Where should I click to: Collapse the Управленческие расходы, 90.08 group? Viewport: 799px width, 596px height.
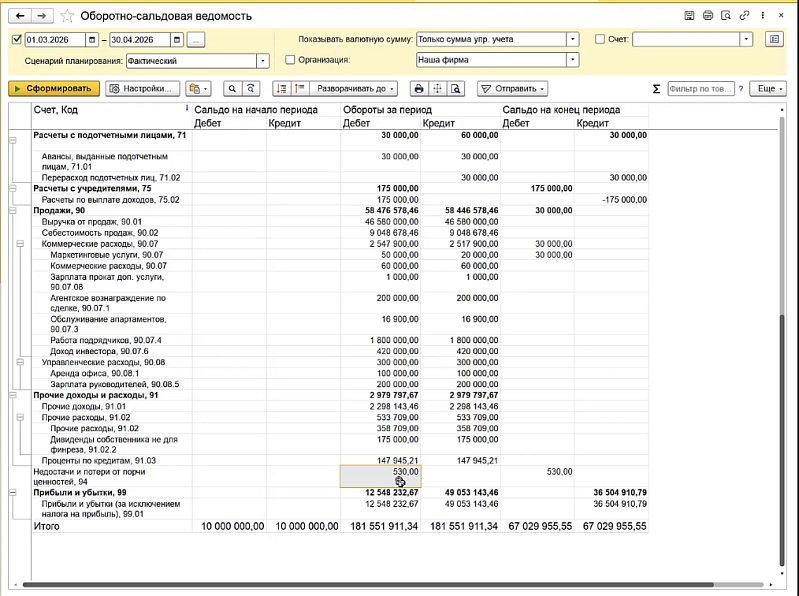(x=20, y=362)
